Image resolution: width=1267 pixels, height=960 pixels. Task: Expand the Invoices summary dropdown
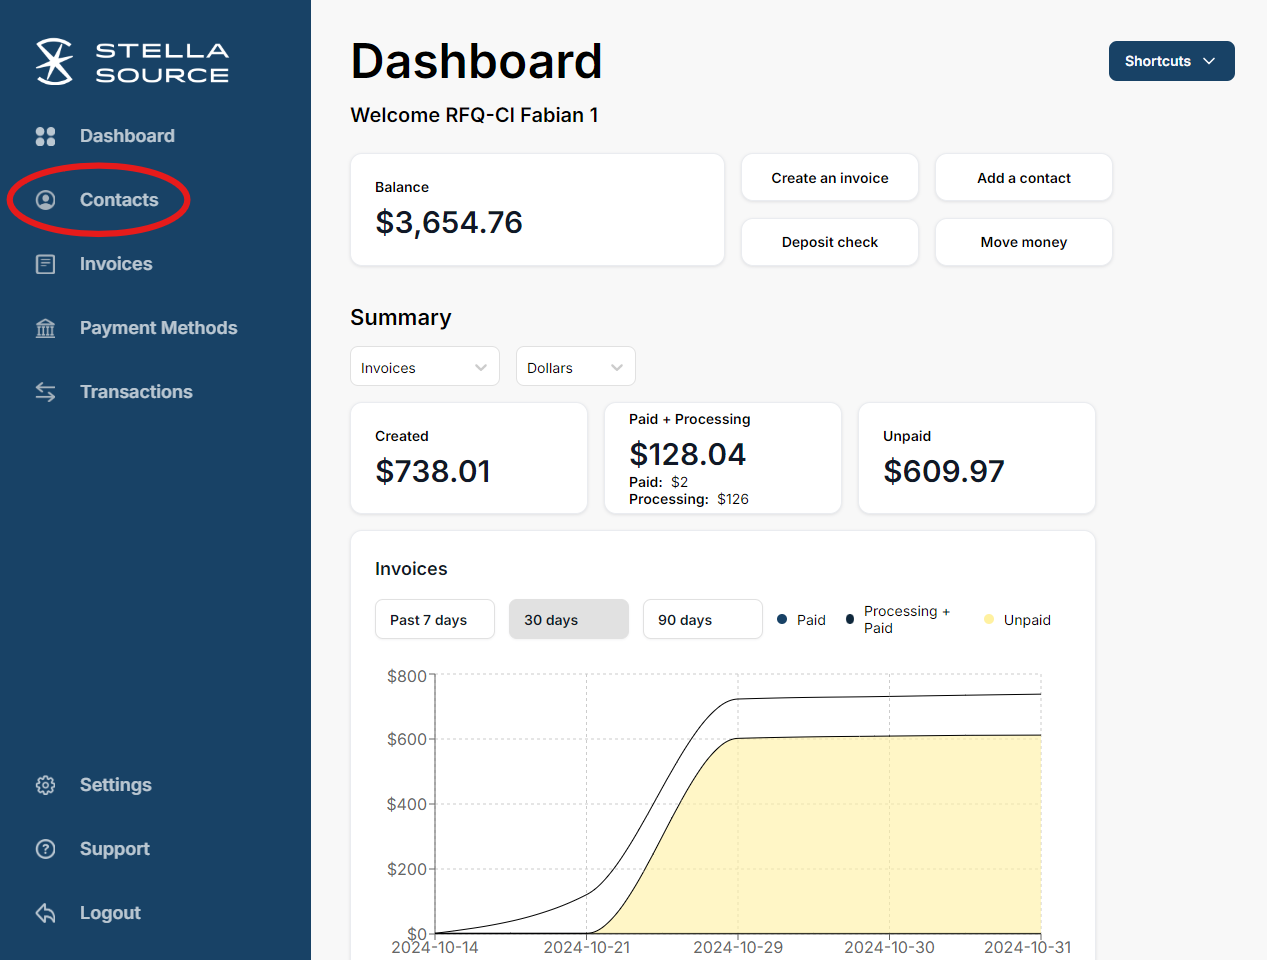[424, 367]
